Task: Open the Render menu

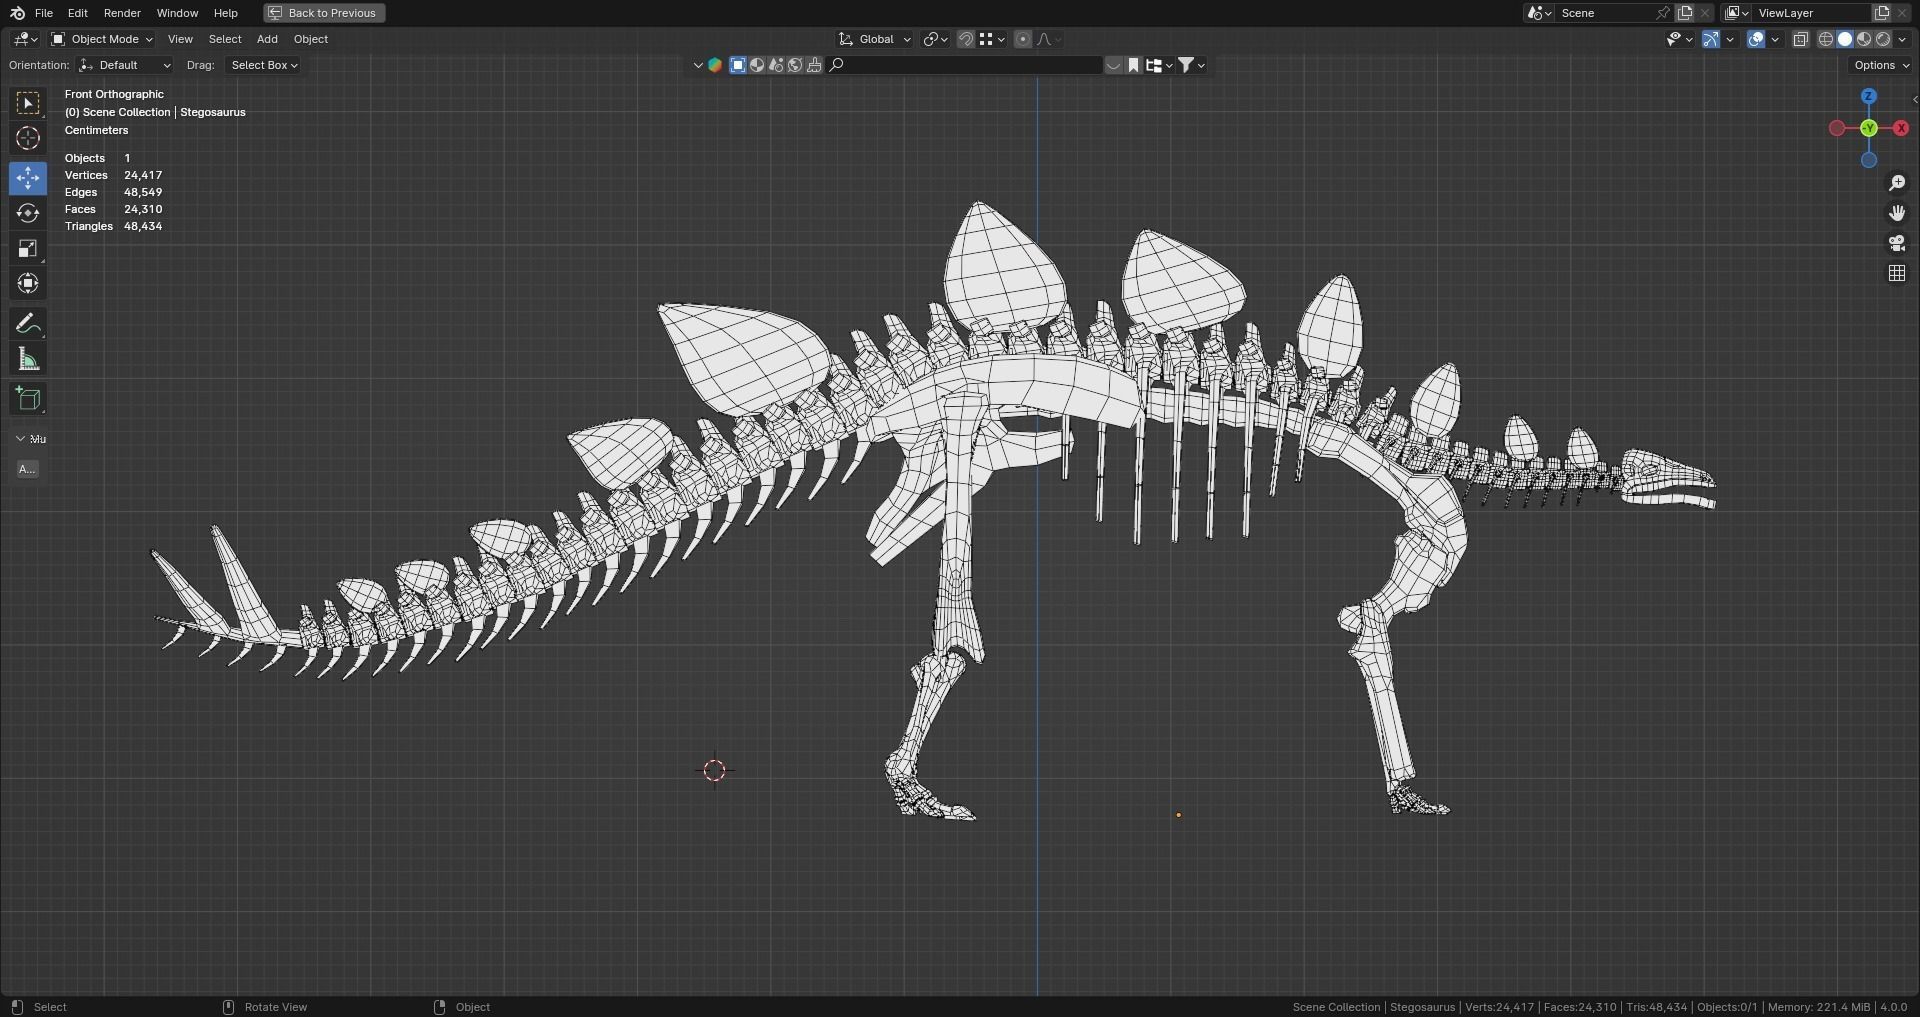Action: point(122,13)
